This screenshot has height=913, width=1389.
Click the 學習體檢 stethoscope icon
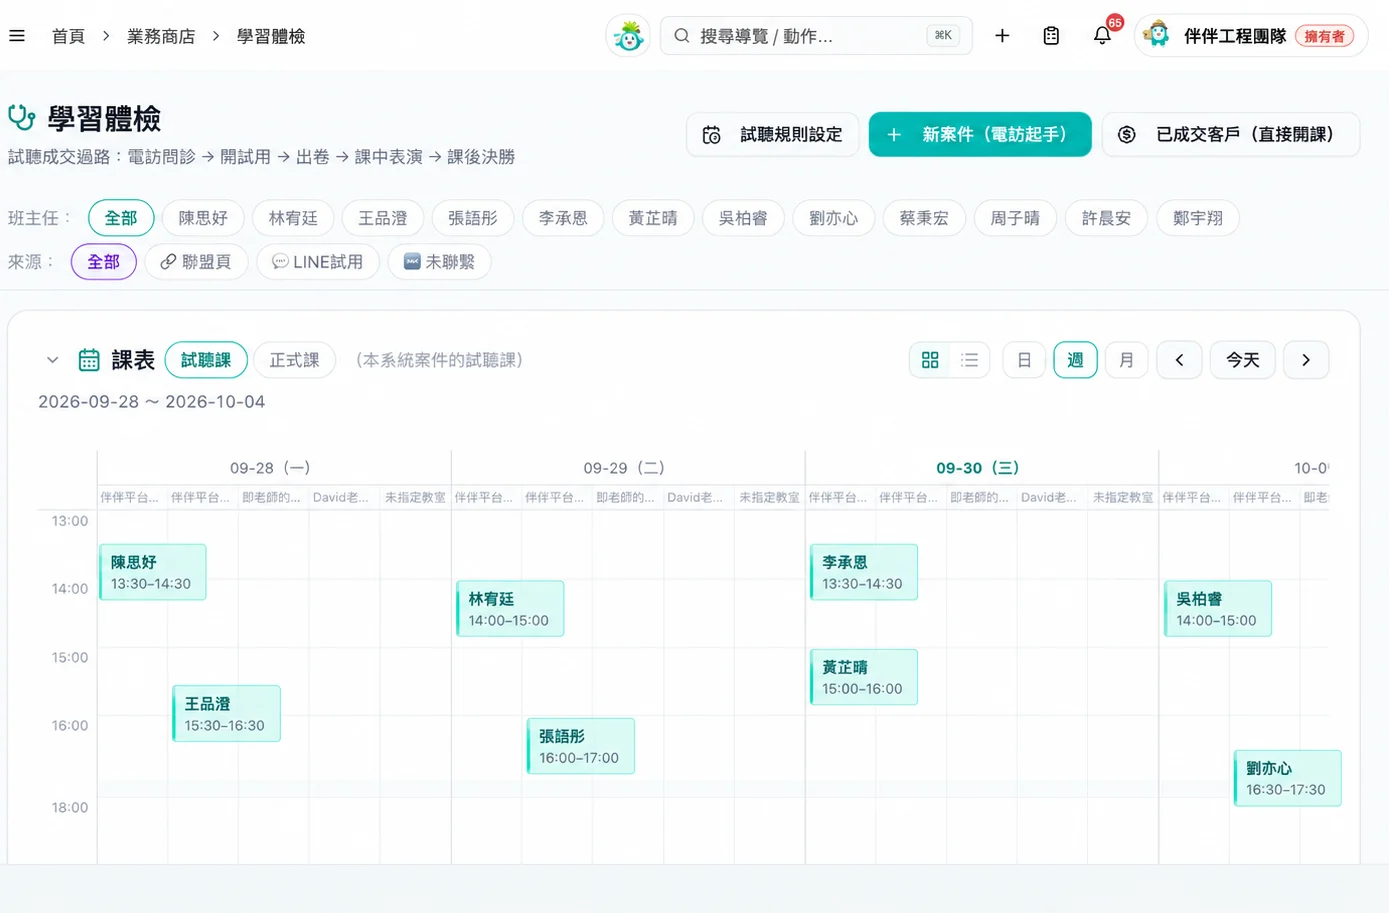pyautogui.click(x=22, y=118)
